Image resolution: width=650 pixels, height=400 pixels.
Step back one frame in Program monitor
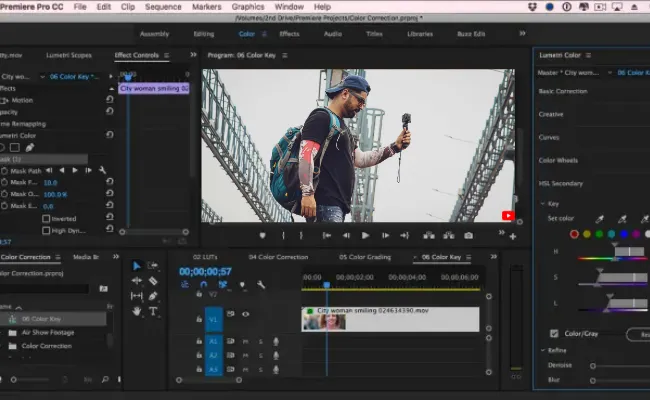(x=346, y=235)
